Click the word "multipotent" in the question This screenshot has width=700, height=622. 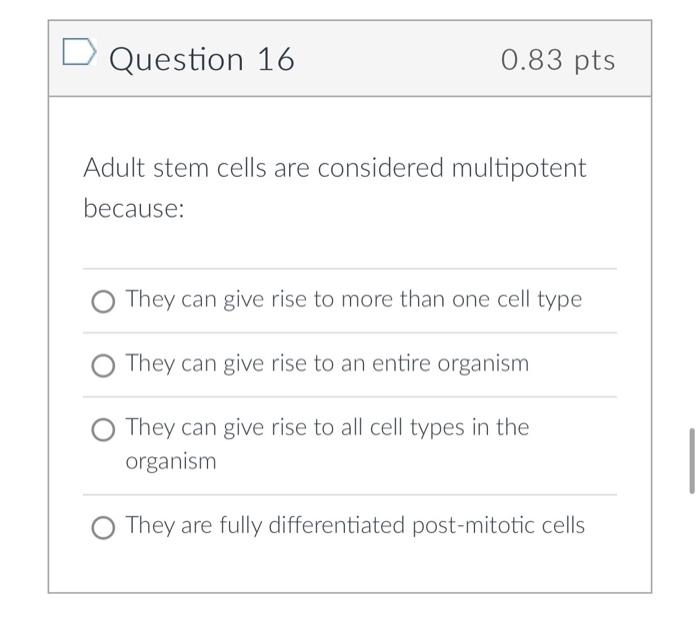(x=518, y=169)
